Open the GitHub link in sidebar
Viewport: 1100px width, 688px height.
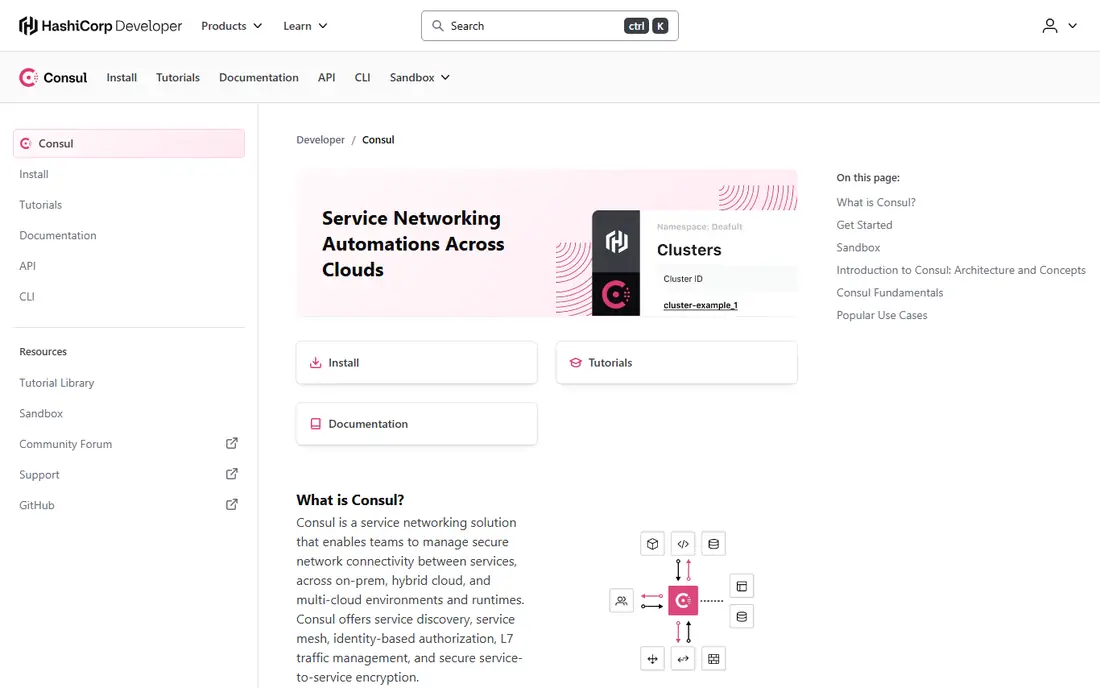[x=36, y=505]
